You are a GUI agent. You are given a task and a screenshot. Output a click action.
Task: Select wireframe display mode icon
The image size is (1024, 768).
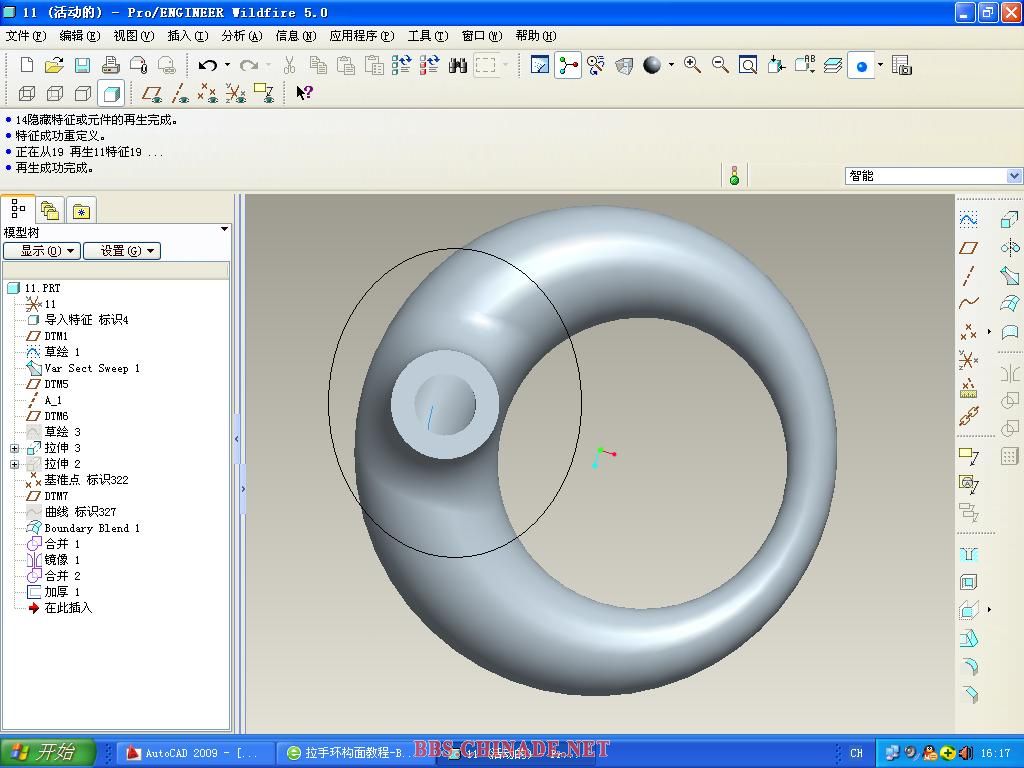click(x=27, y=94)
